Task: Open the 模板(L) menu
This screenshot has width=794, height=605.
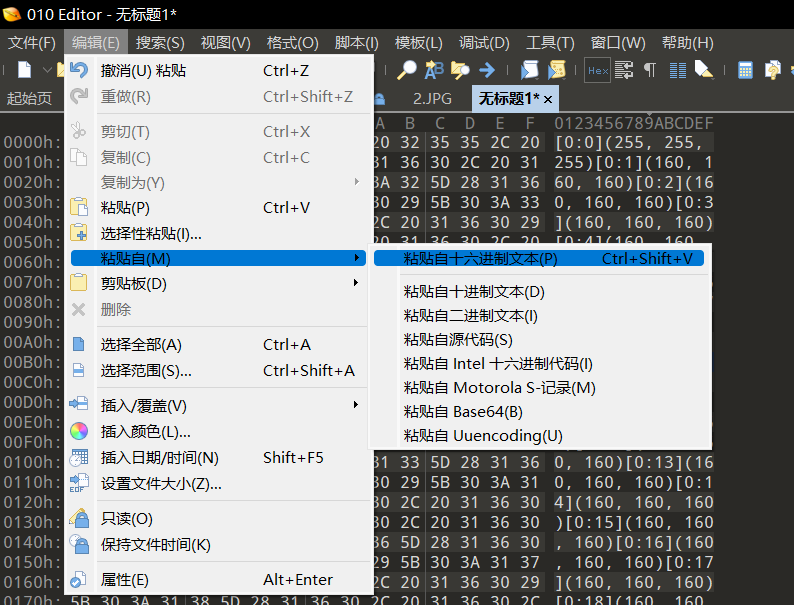Action: (418, 43)
